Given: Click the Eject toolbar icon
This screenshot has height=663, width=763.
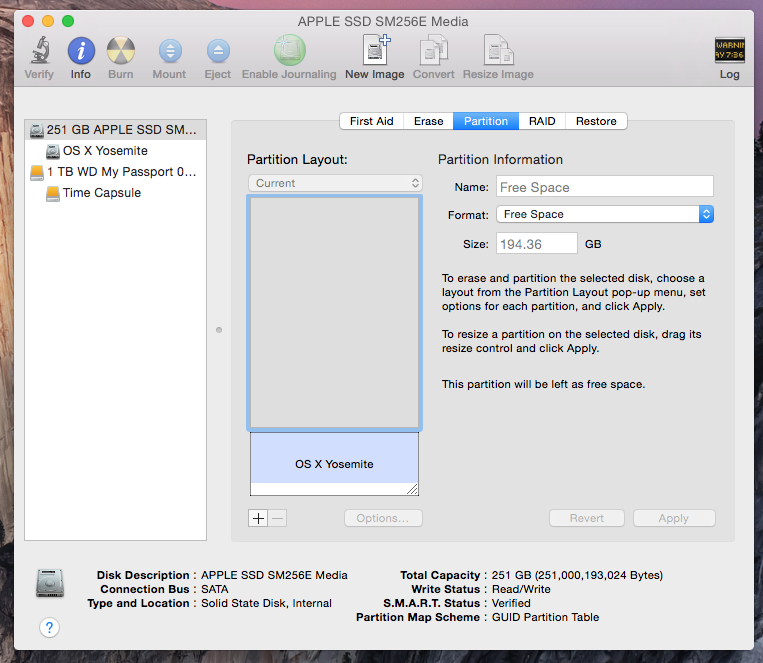Looking at the screenshot, I should [x=218, y=51].
